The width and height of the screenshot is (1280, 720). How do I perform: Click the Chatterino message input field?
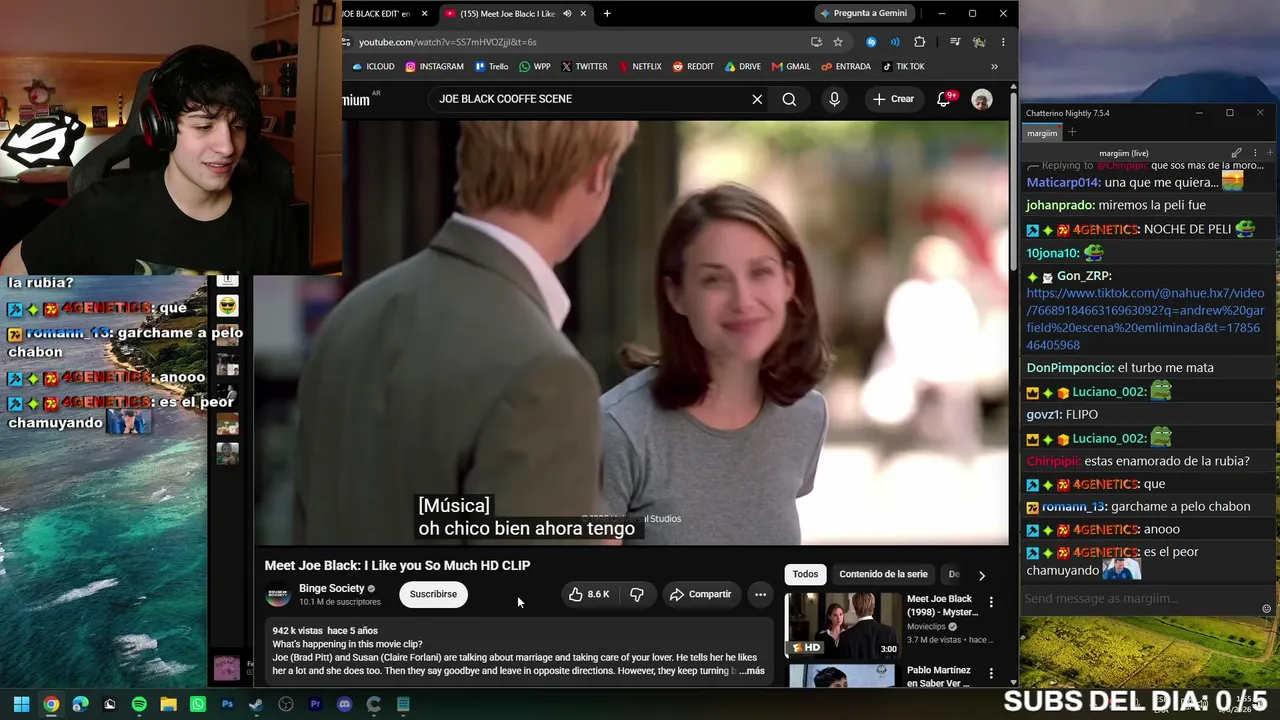pos(1140,599)
